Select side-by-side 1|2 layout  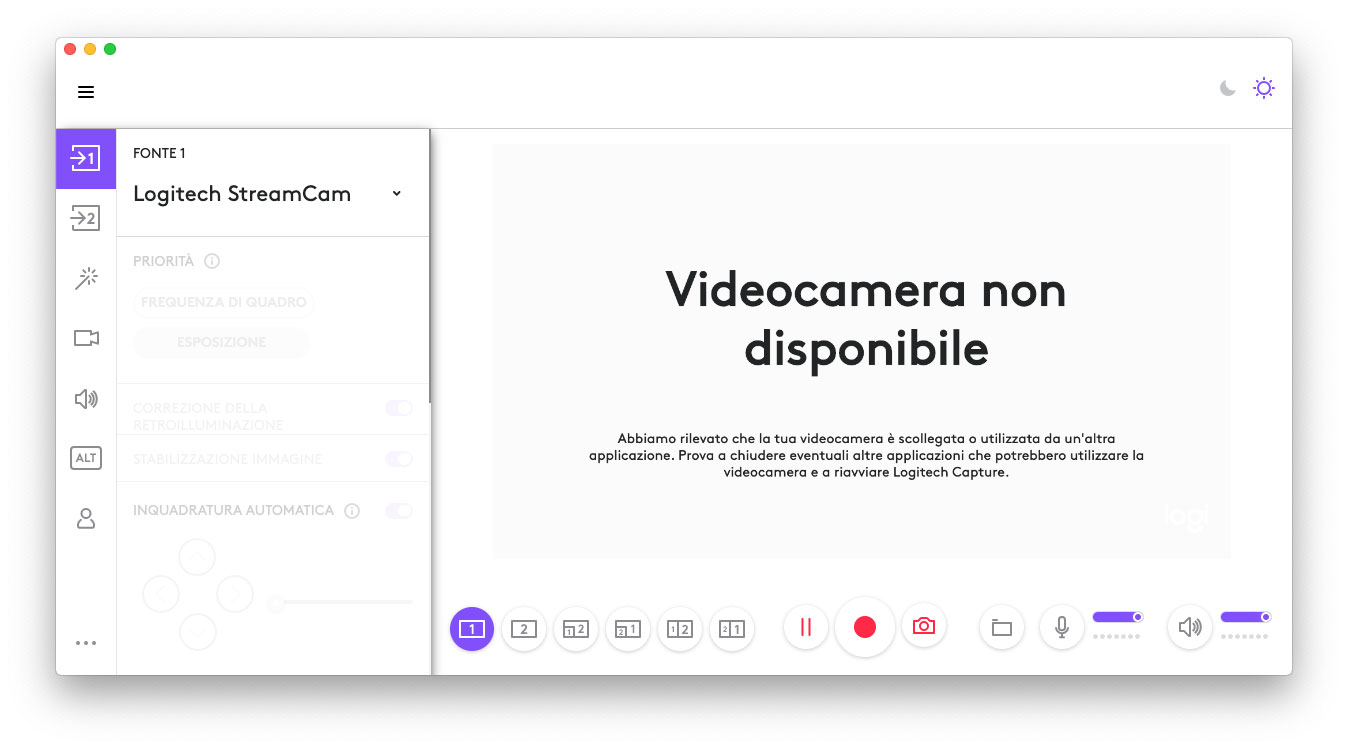680,629
